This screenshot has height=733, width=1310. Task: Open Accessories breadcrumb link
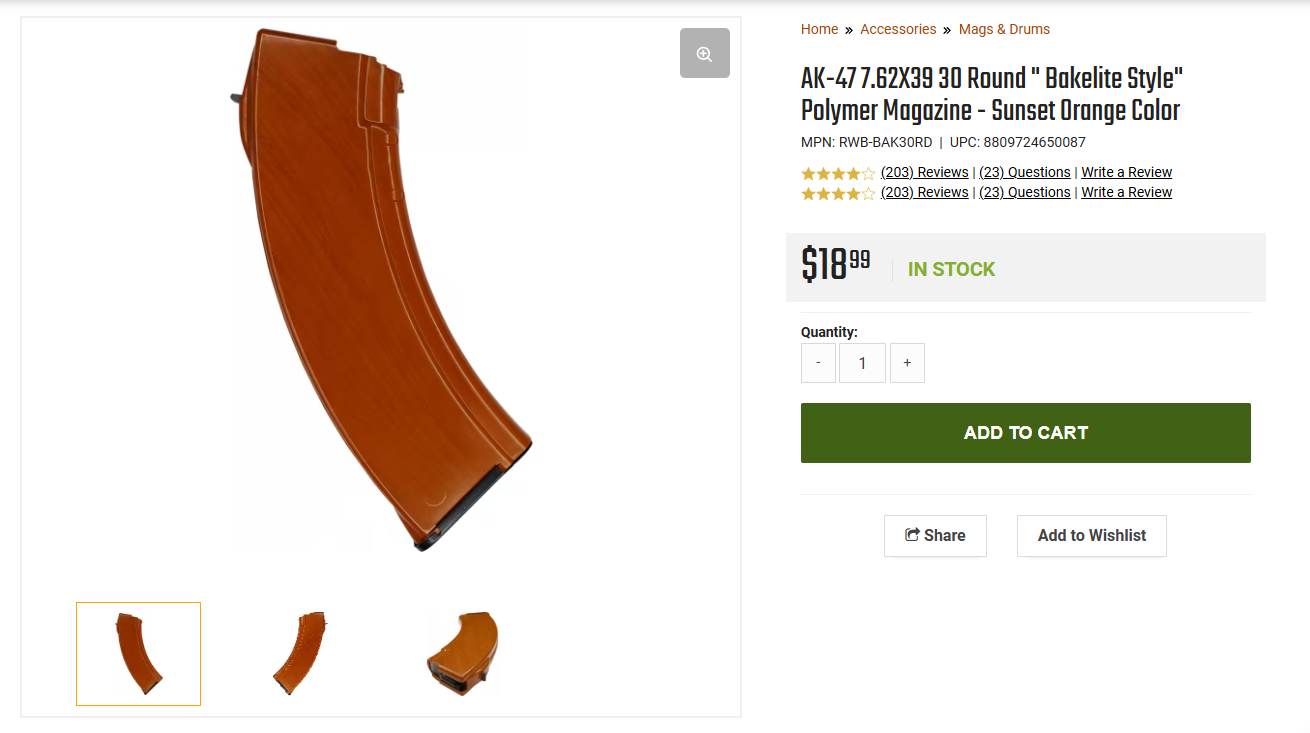(898, 29)
